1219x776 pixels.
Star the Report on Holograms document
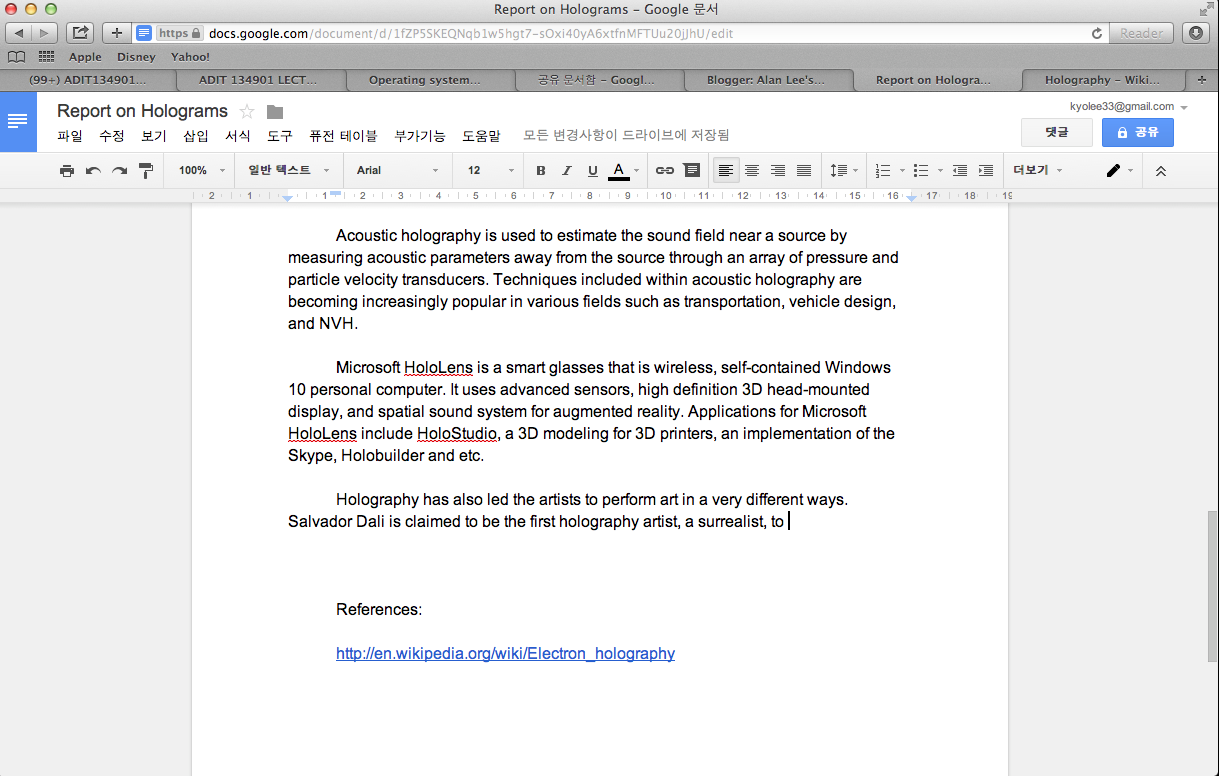pyautogui.click(x=247, y=111)
